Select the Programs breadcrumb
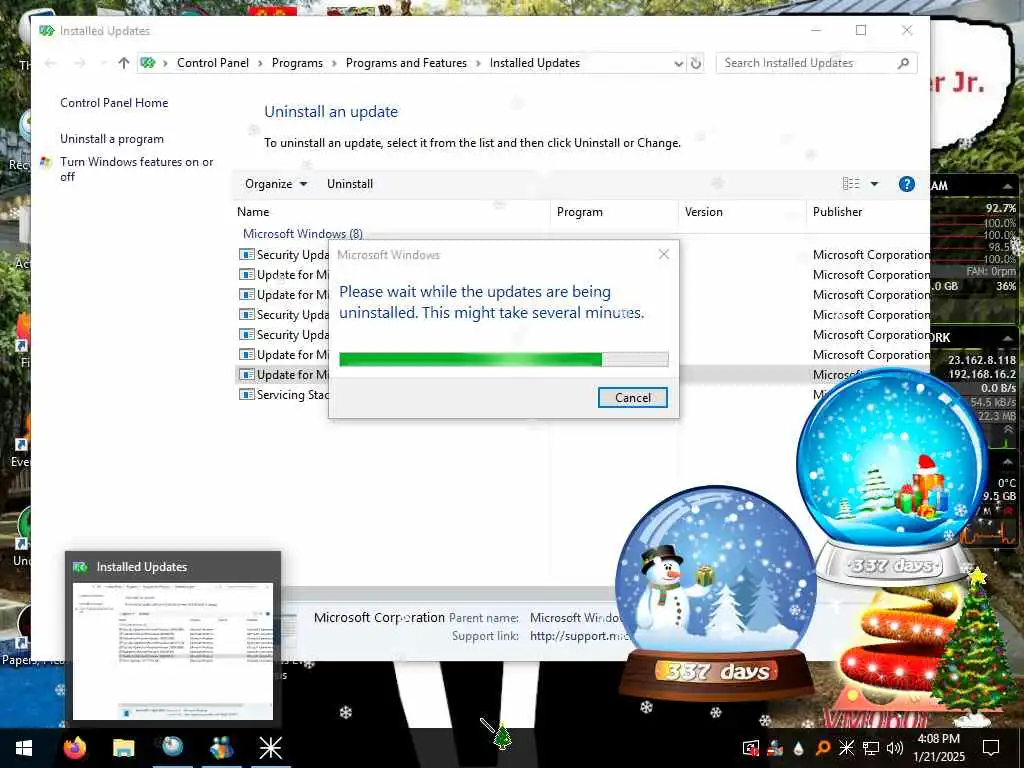The image size is (1024, 768). click(297, 63)
